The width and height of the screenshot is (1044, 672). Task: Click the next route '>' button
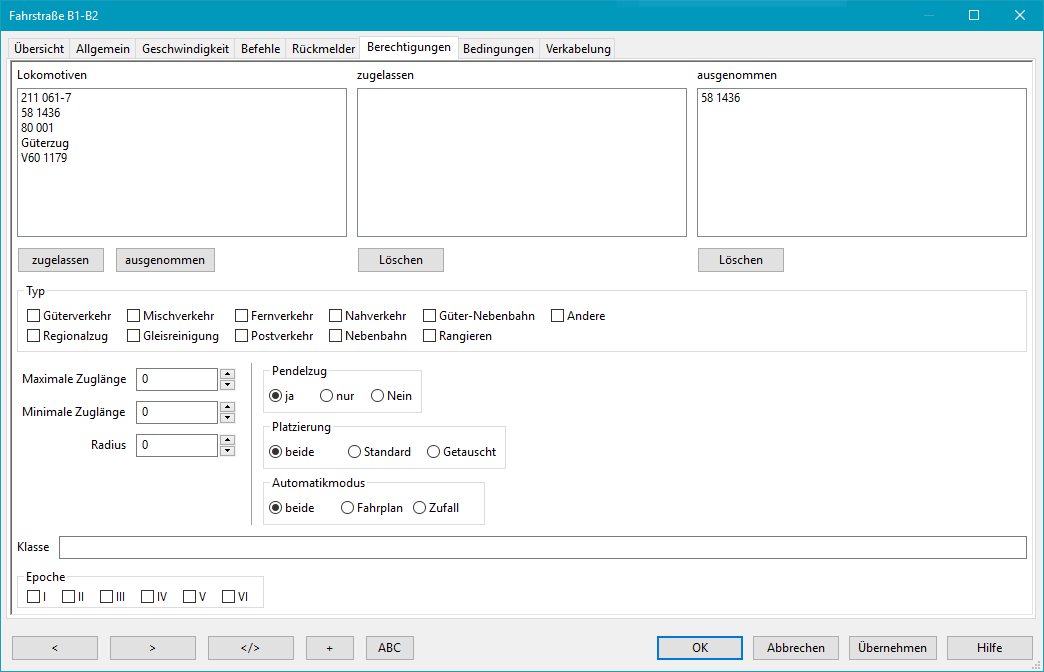tap(152, 647)
